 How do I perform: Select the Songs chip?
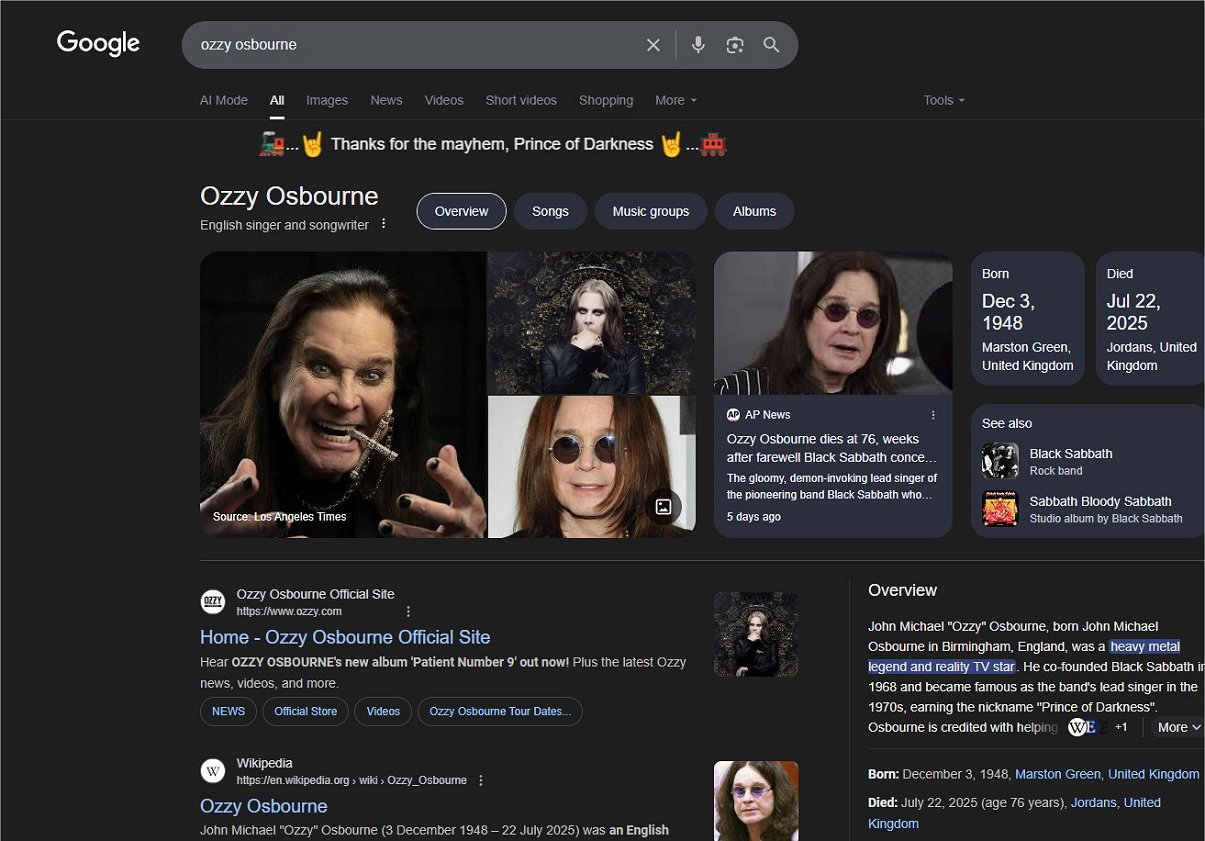[x=550, y=211]
